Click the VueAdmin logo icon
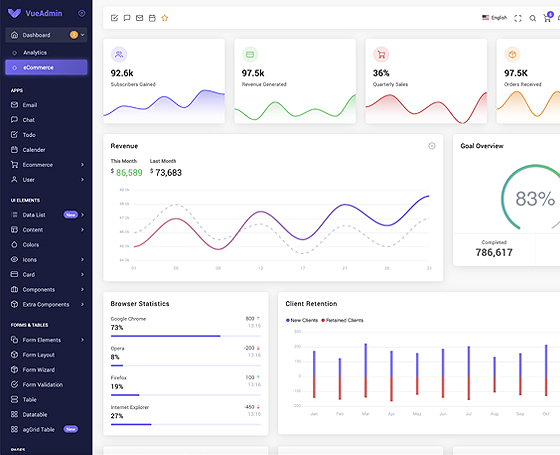This screenshot has height=455, width=560. (14, 13)
